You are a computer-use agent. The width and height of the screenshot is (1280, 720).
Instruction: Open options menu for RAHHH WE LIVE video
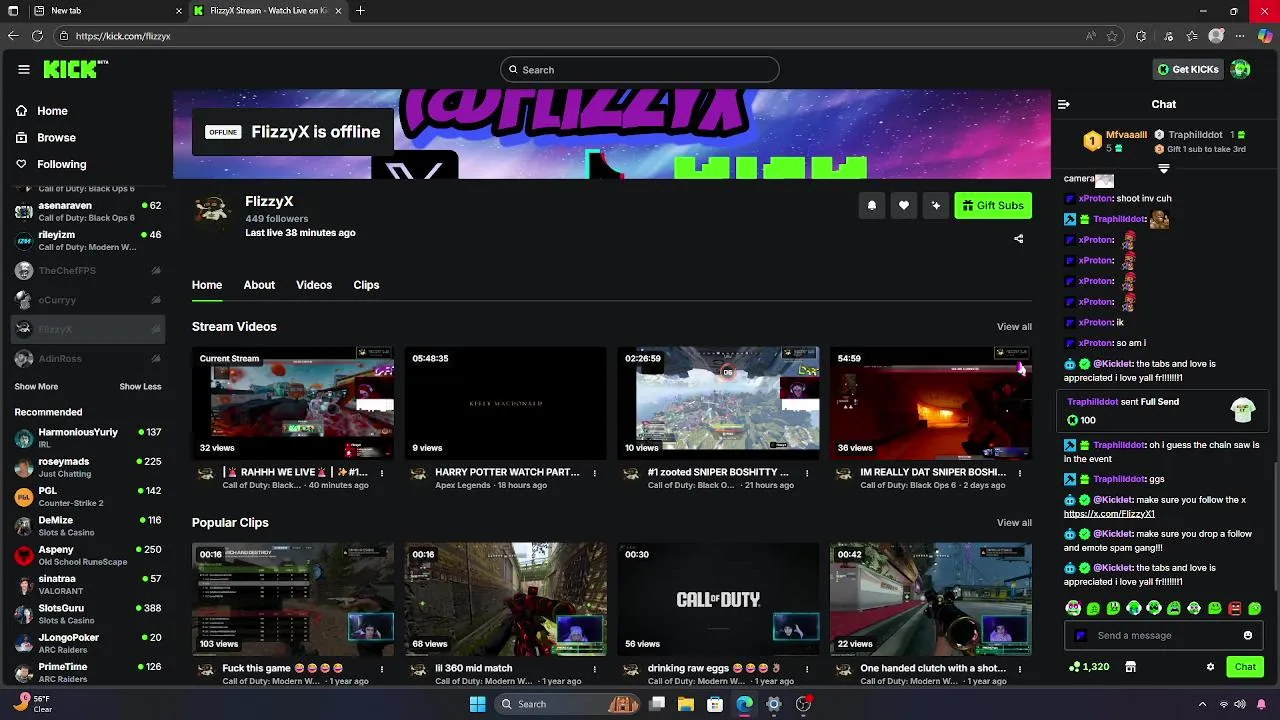pyautogui.click(x=382, y=473)
